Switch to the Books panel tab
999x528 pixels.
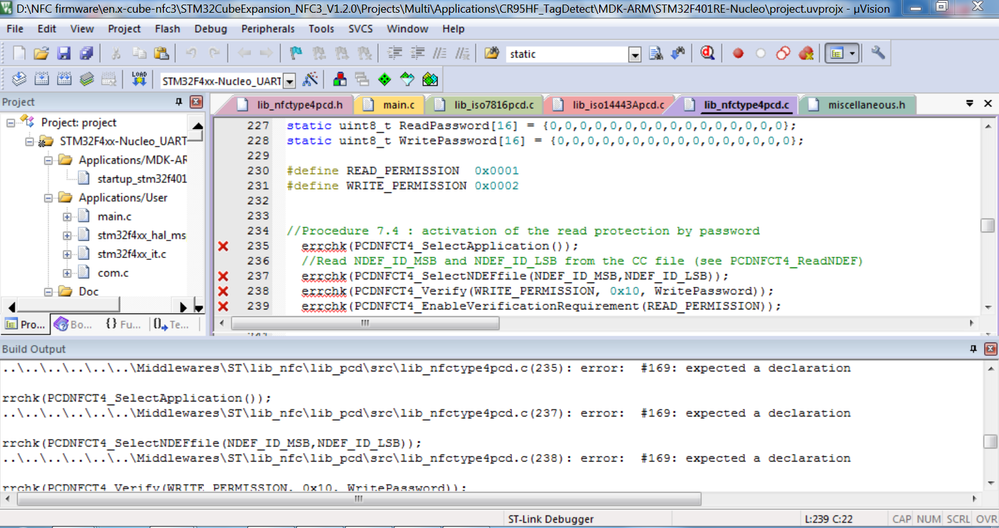74,324
